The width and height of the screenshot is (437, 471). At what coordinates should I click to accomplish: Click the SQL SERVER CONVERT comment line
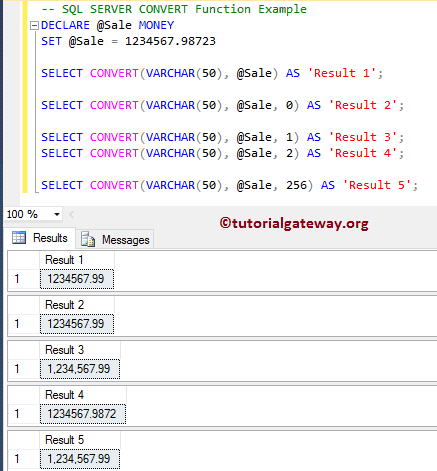coord(174,9)
